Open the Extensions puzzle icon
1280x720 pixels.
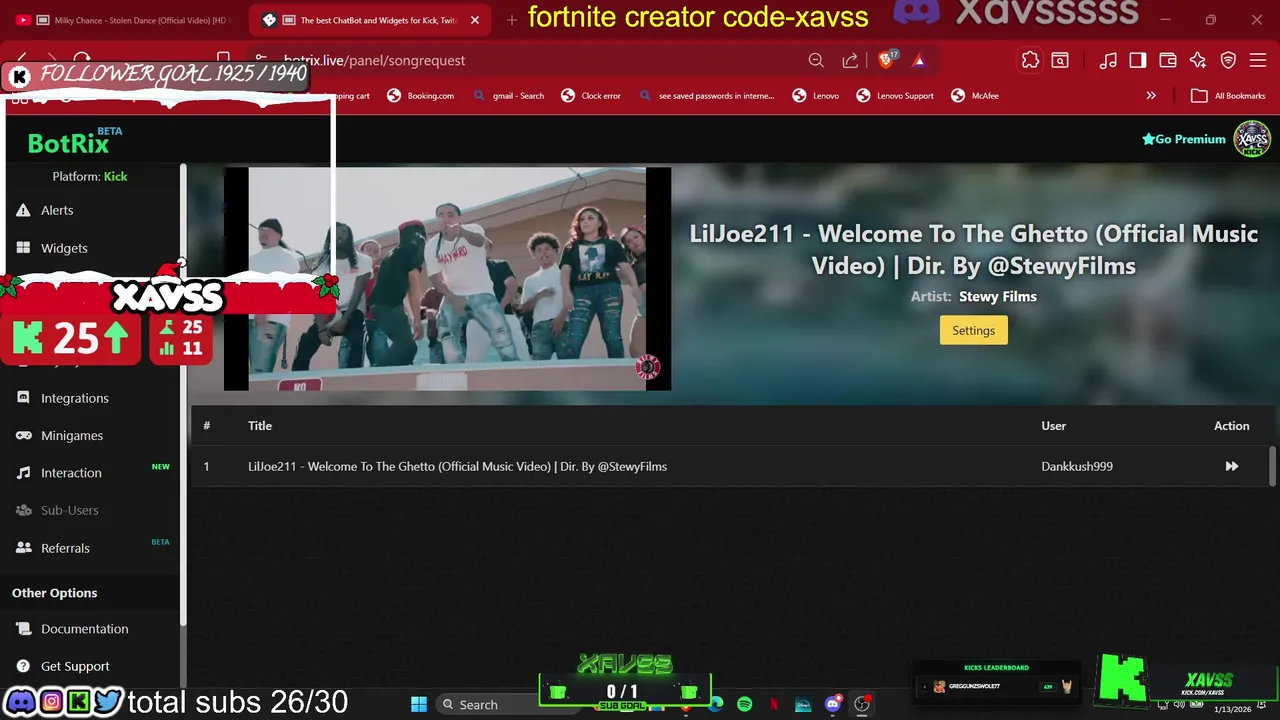1030,60
